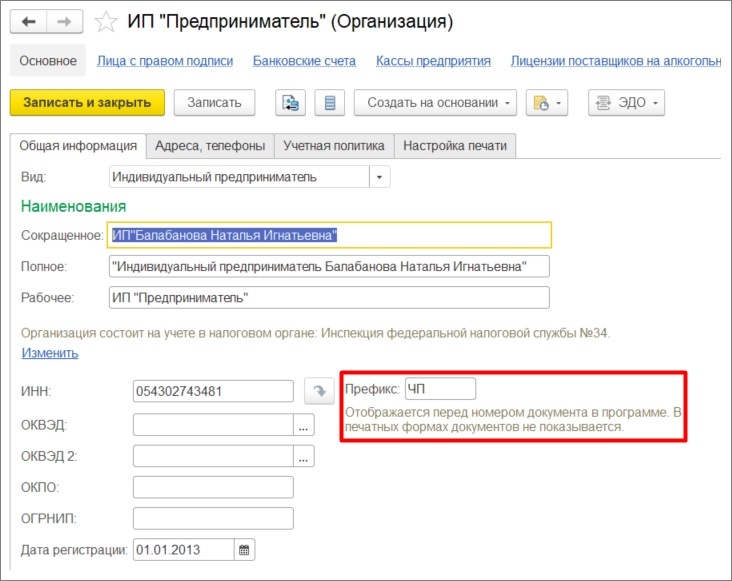Click the Сокращенное name field
Image resolution: width=732 pixels, height=581 pixels.
329,235
